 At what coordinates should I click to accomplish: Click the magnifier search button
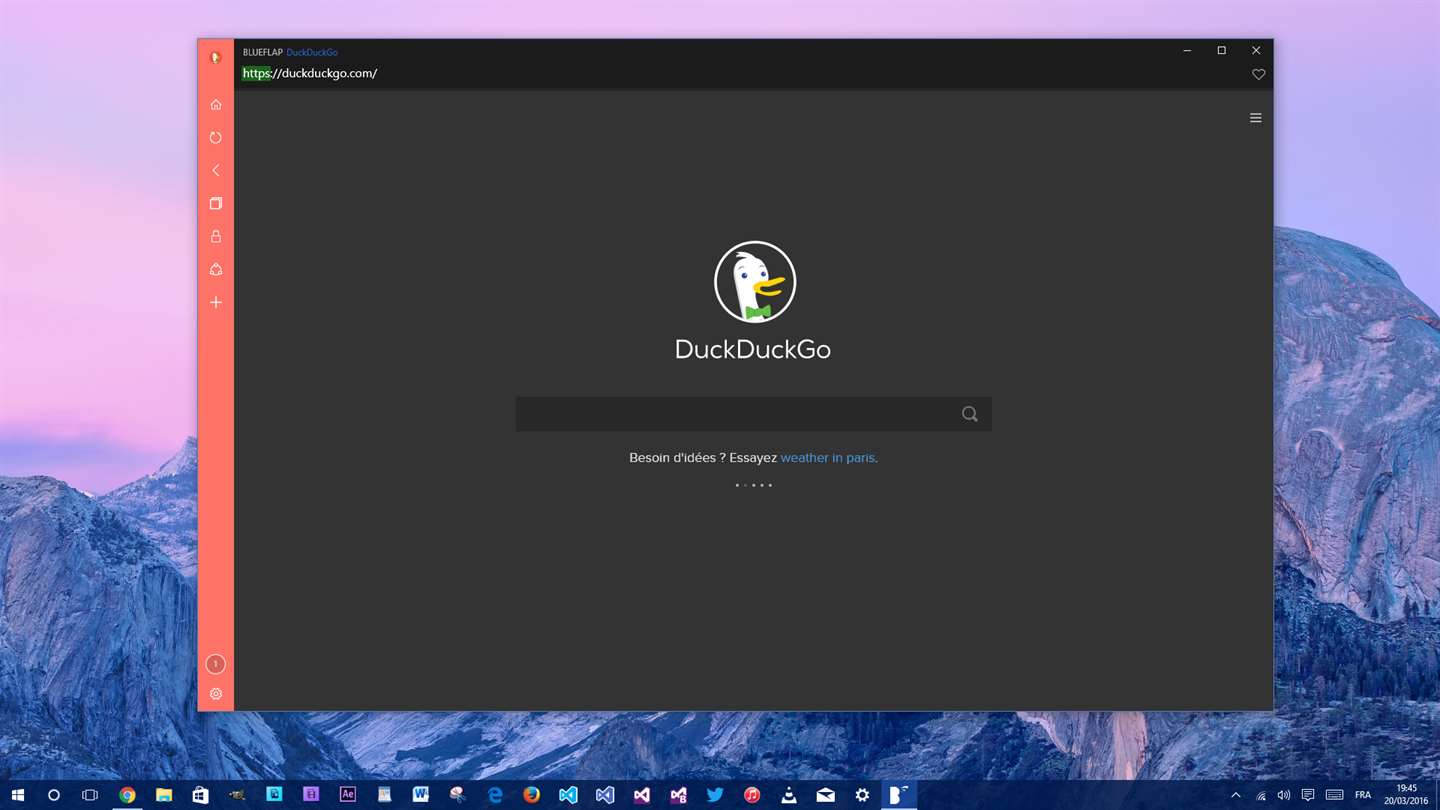tap(969, 414)
